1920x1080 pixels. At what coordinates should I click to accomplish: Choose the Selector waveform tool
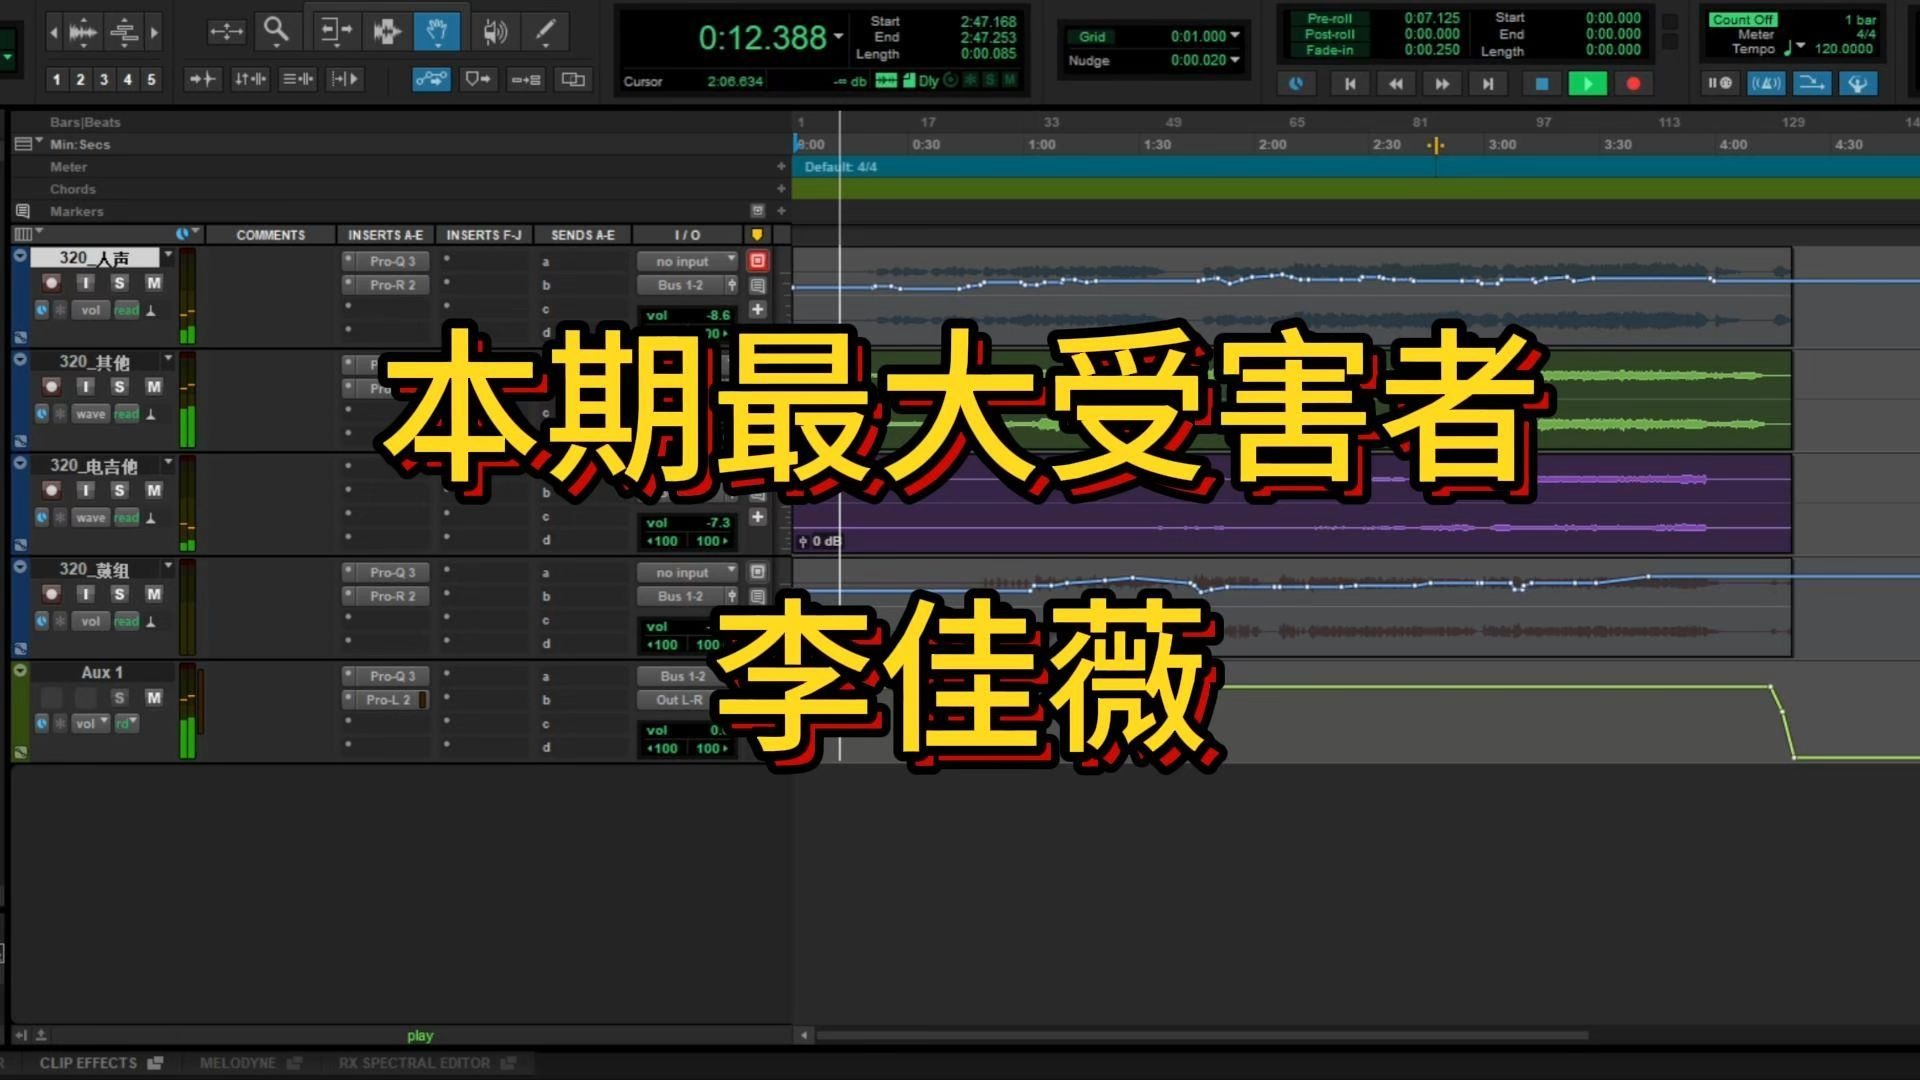tap(387, 31)
